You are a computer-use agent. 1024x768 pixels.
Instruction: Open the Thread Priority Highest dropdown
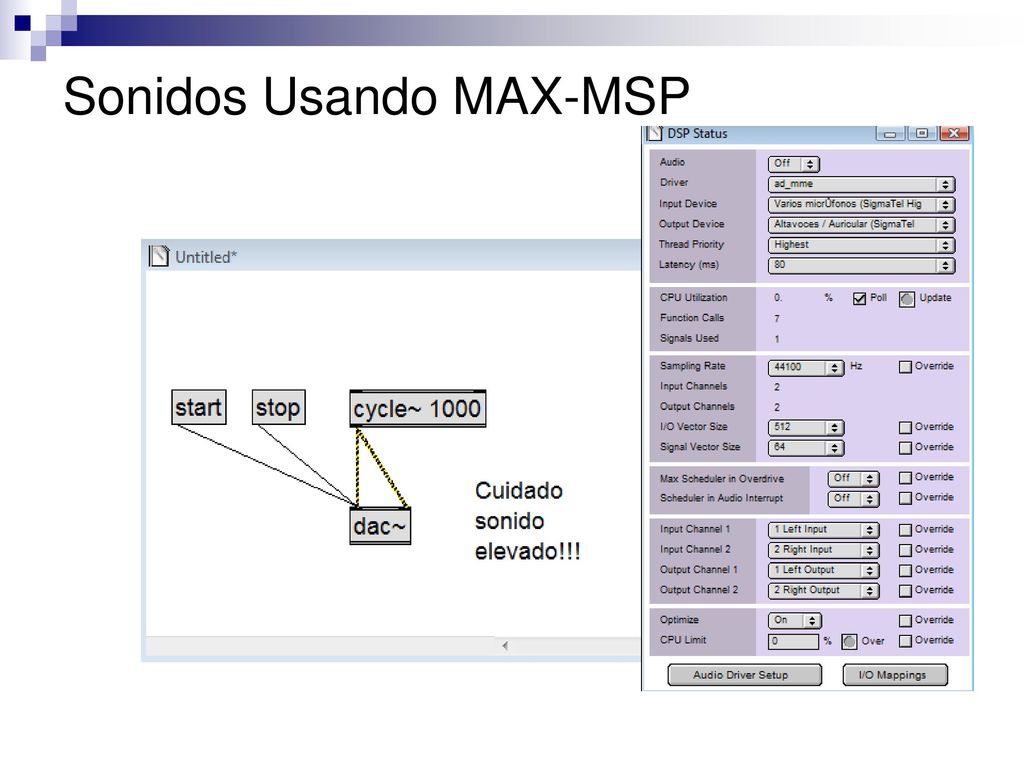(x=861, y=245)
